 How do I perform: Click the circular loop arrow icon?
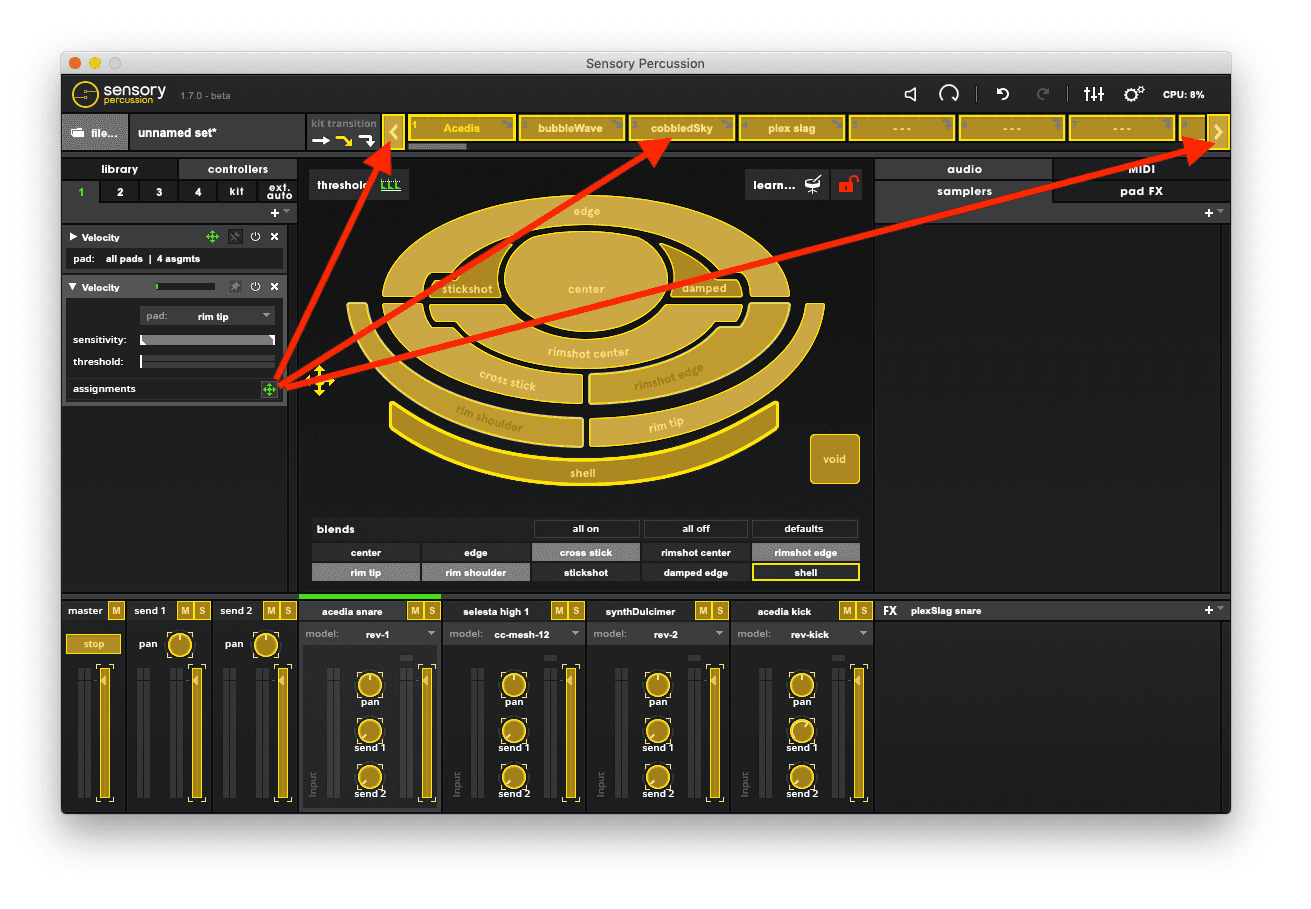coord(948,94)
